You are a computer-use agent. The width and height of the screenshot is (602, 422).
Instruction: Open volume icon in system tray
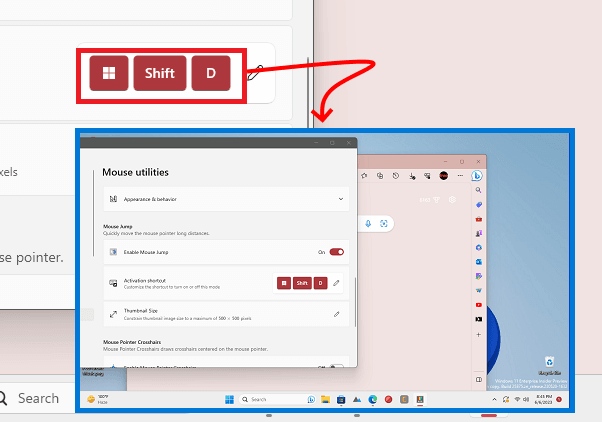527,399
